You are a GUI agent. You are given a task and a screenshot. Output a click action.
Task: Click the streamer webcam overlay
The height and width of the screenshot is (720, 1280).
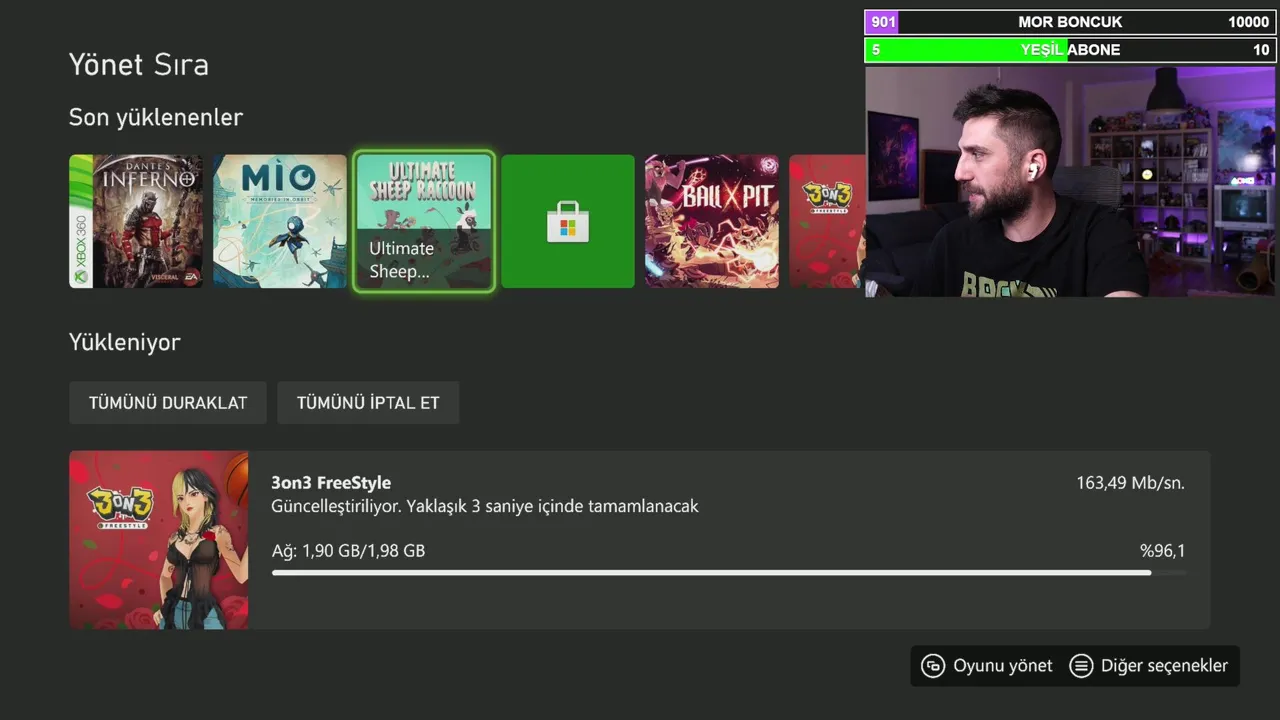[x=1070, y=181]
